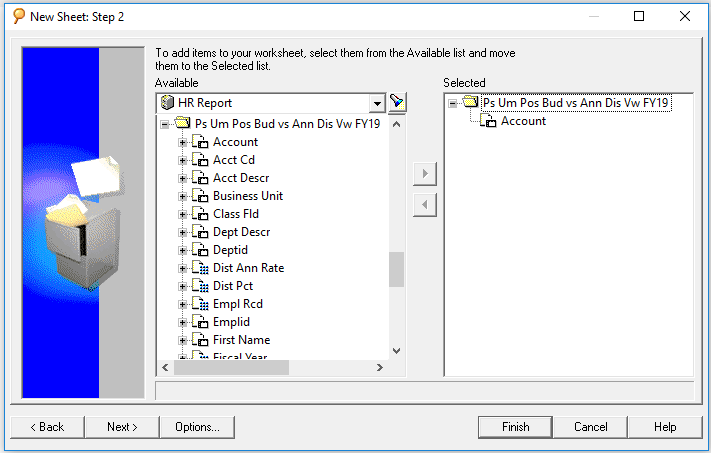Select Dept Descr in the Available list
This screenshot has height=453, width=711.
pos(241,232)
